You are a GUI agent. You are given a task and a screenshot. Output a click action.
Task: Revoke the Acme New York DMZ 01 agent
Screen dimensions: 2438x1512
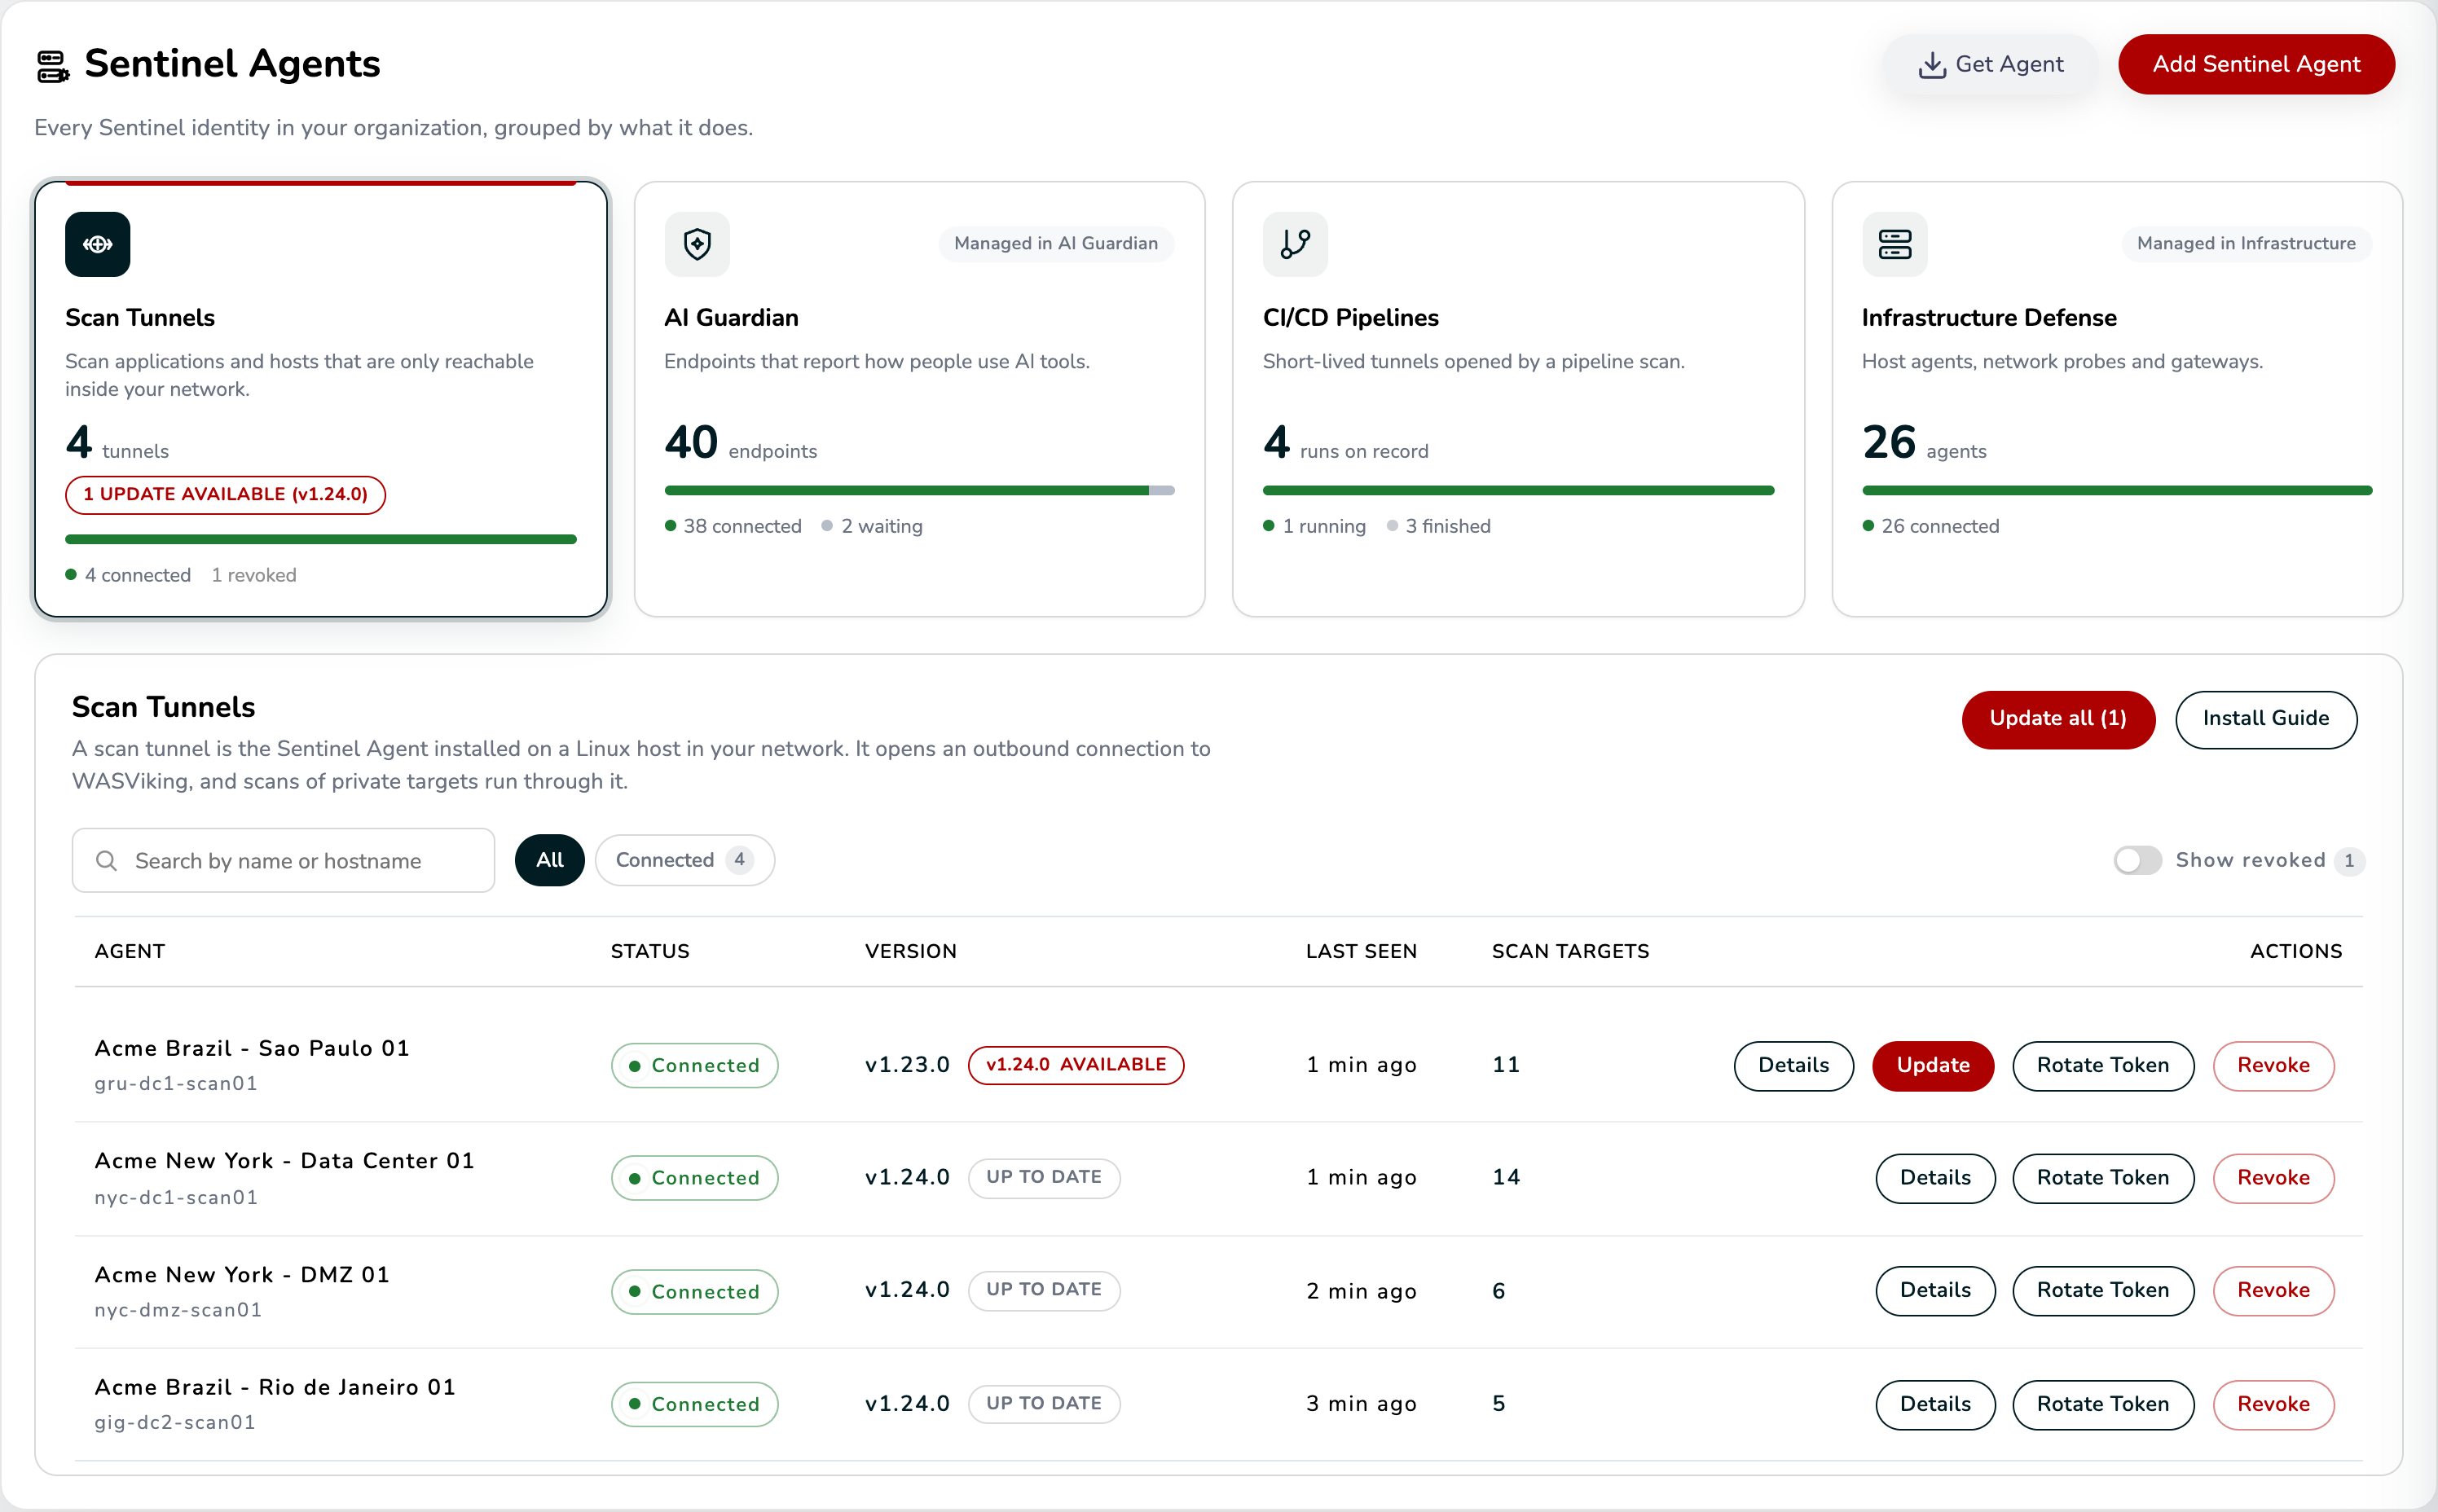point(2273,1290)
